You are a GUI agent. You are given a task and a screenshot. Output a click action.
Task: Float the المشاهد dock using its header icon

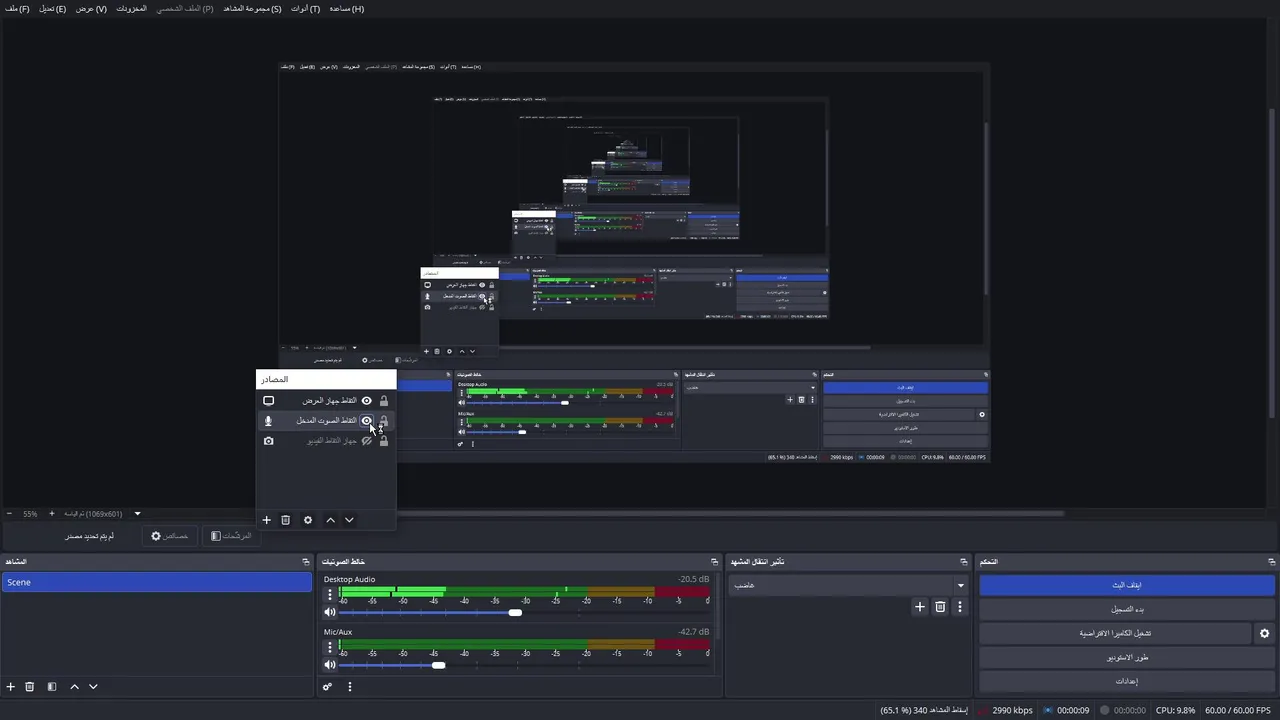306,562
